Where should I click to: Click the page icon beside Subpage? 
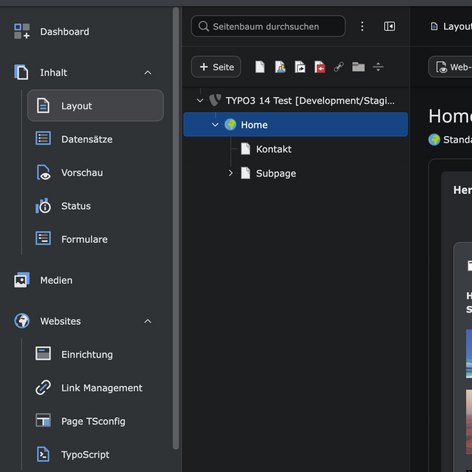[246, 173]
